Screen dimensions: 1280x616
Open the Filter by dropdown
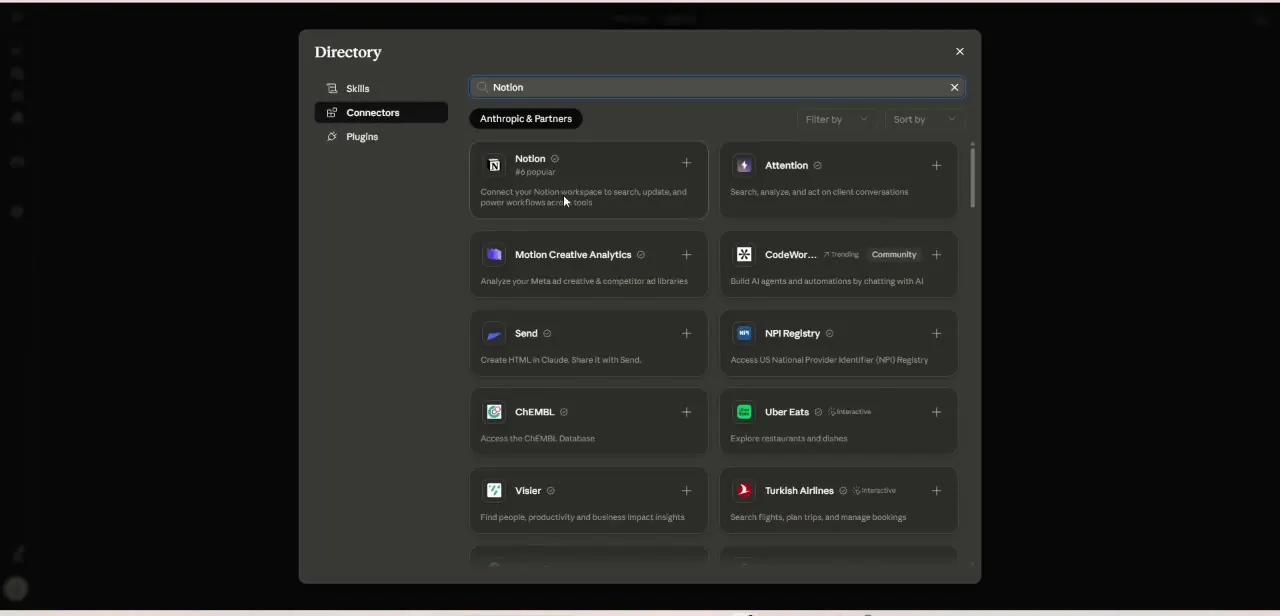click(837, 119)
